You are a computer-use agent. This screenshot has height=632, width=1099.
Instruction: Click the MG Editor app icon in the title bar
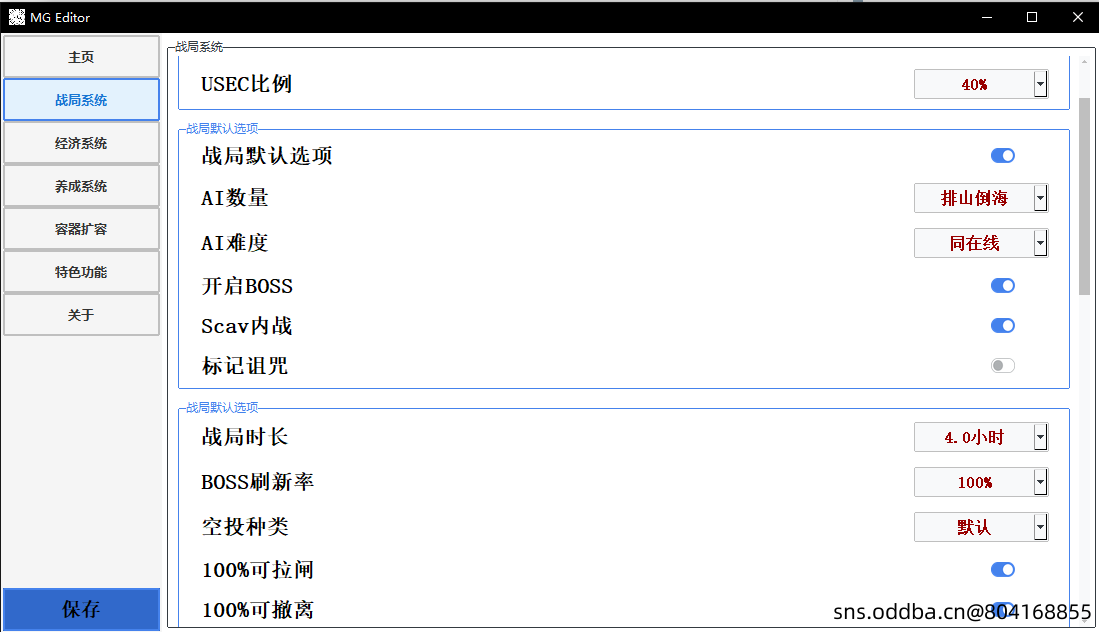(x=17, y=17)
